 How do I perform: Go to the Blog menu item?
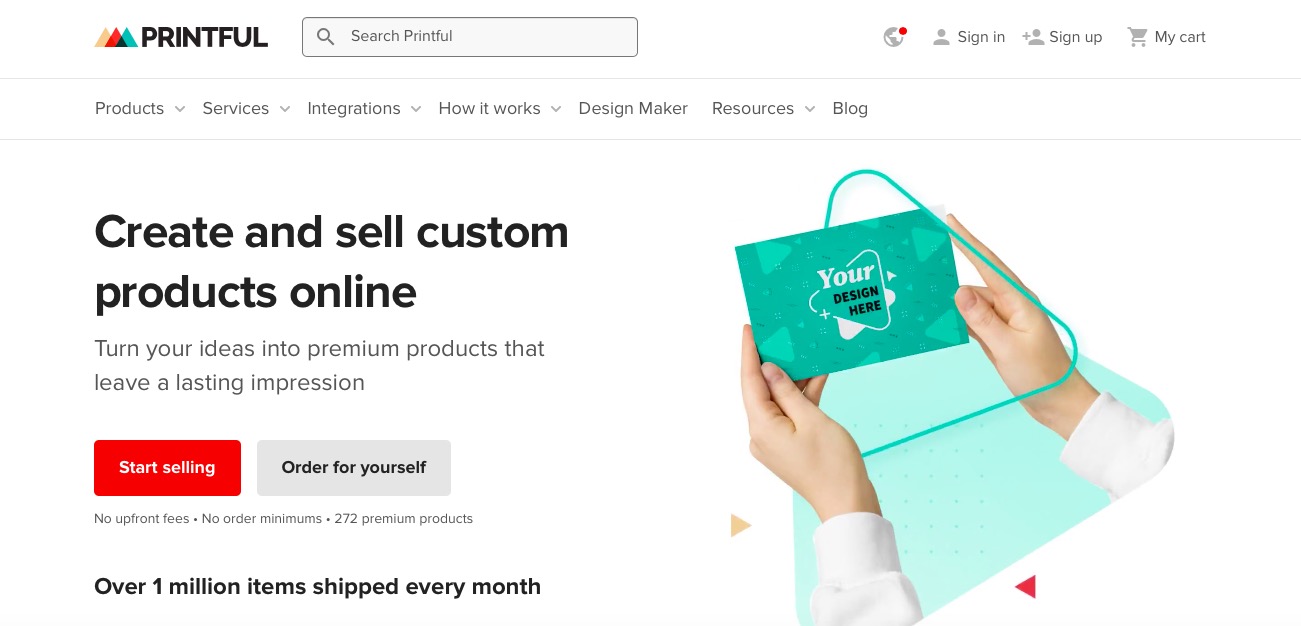click(850, 108)
